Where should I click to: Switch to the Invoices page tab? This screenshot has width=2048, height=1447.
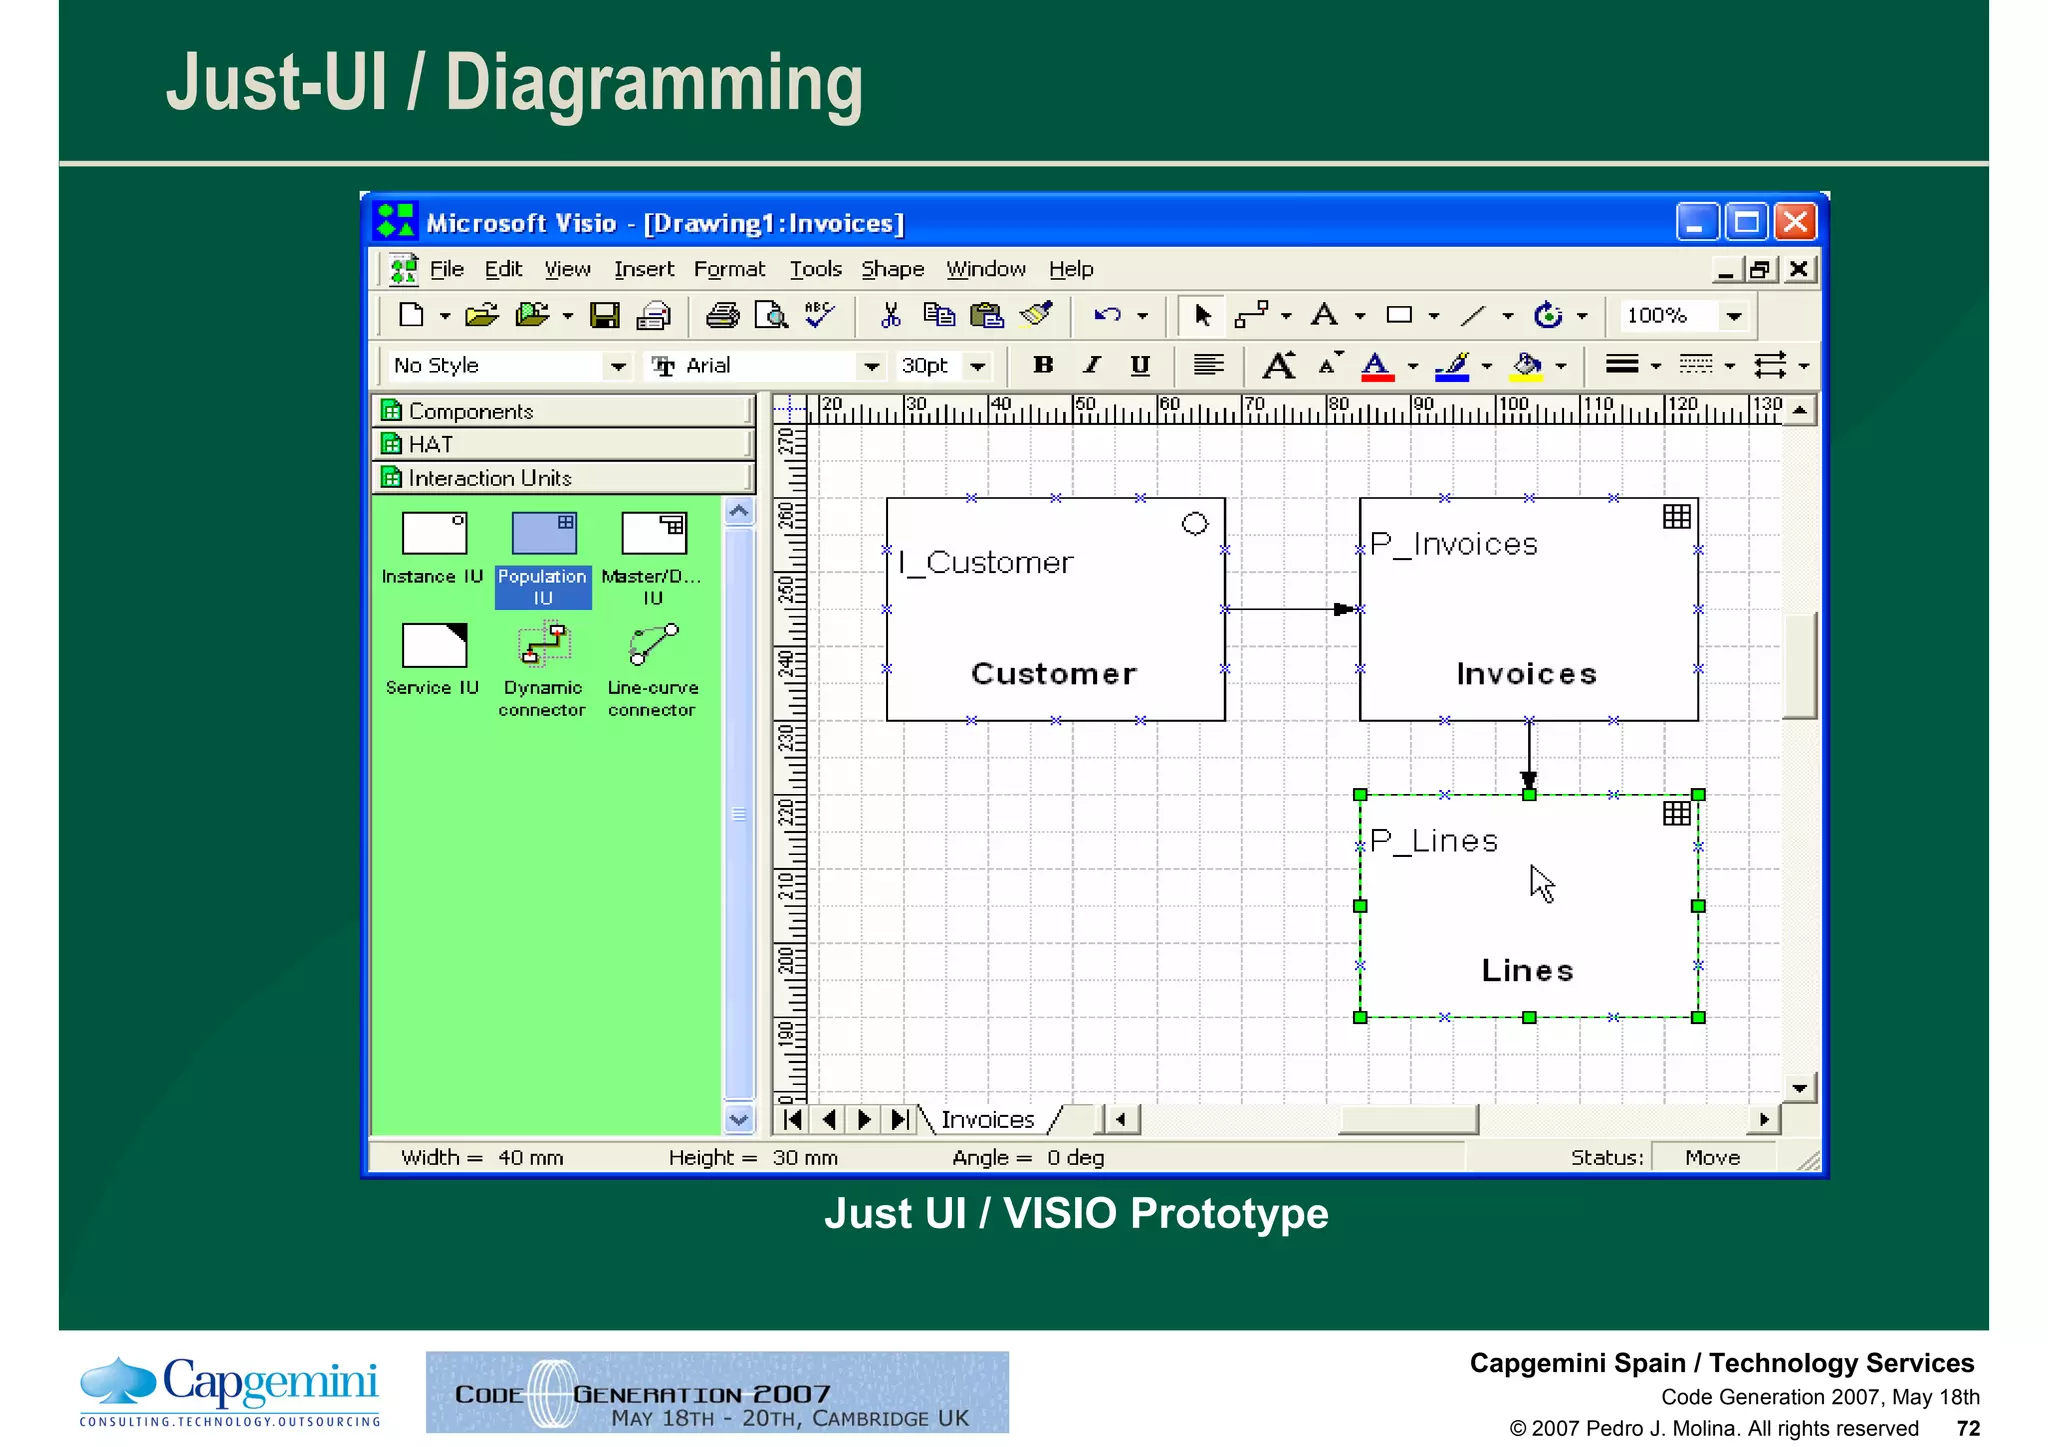pyautogui.click(x=988, y=1120)
